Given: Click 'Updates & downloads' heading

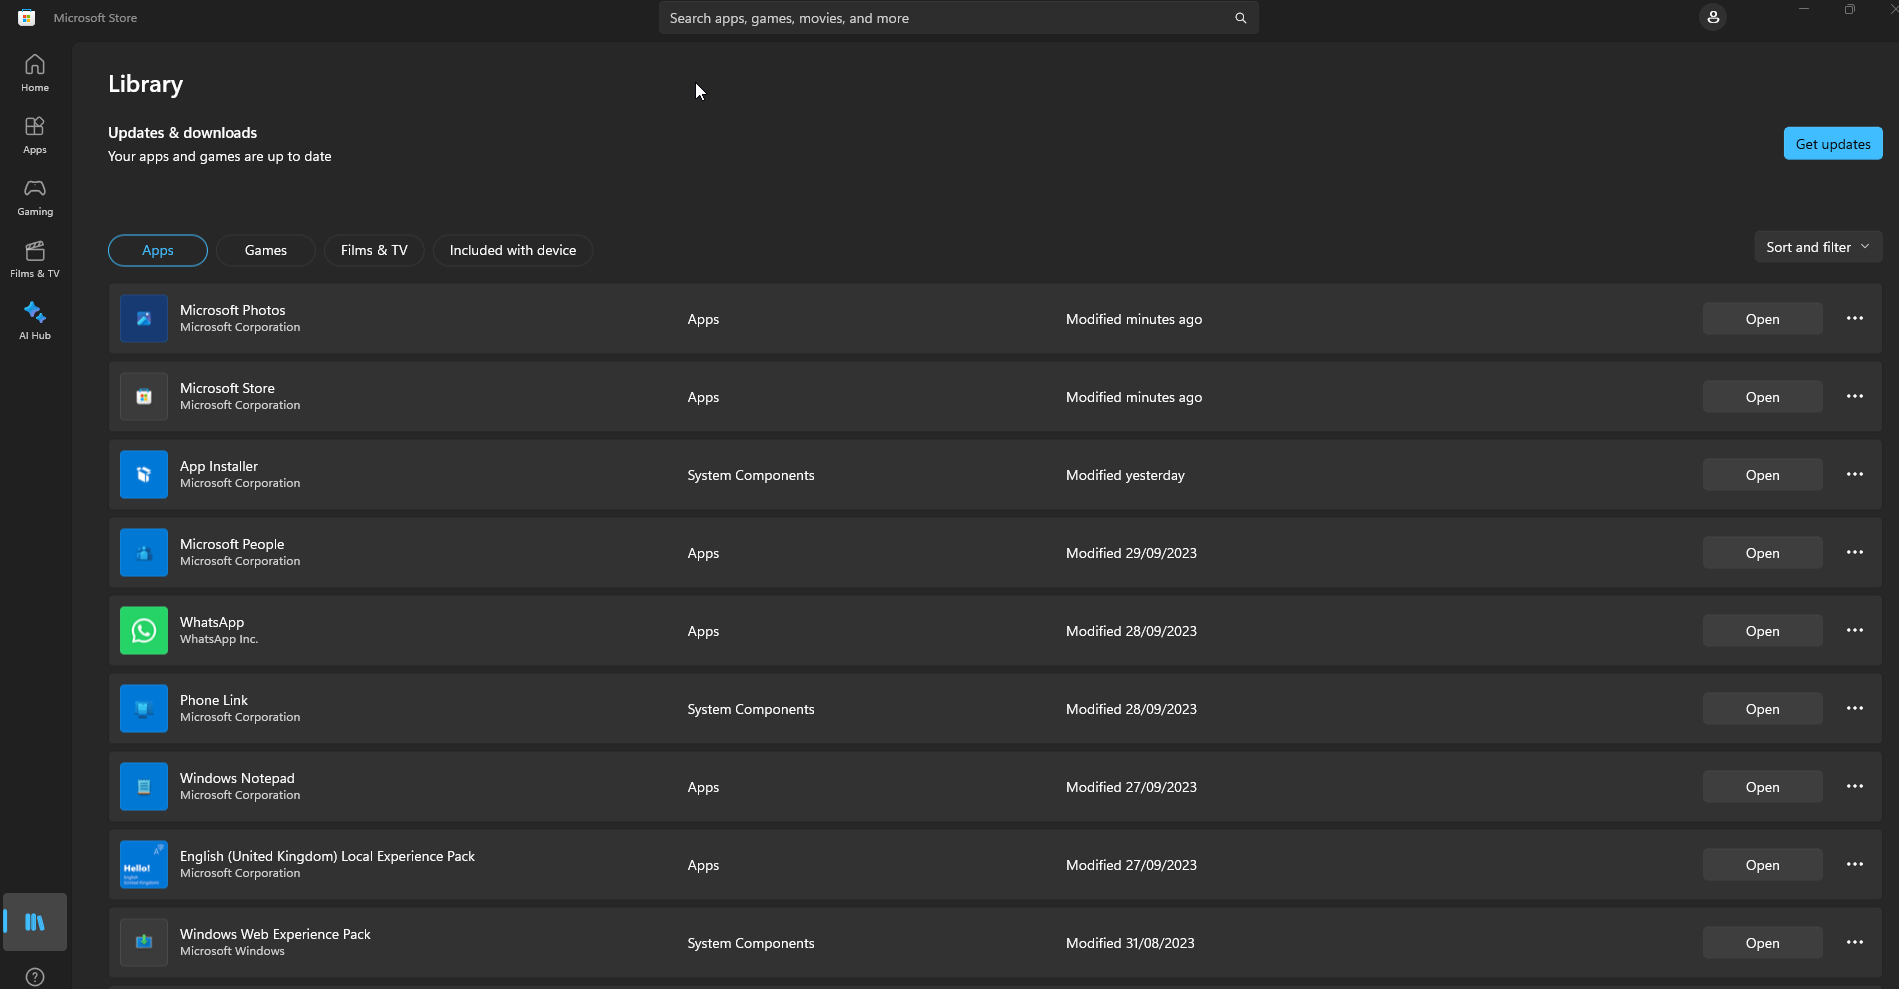Looking at the screenshot, I should pyautogui.click(x=183, y=133).
